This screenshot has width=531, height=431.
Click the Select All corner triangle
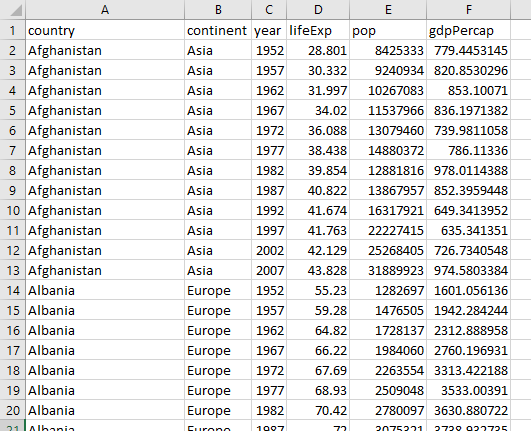pos(16,10)
